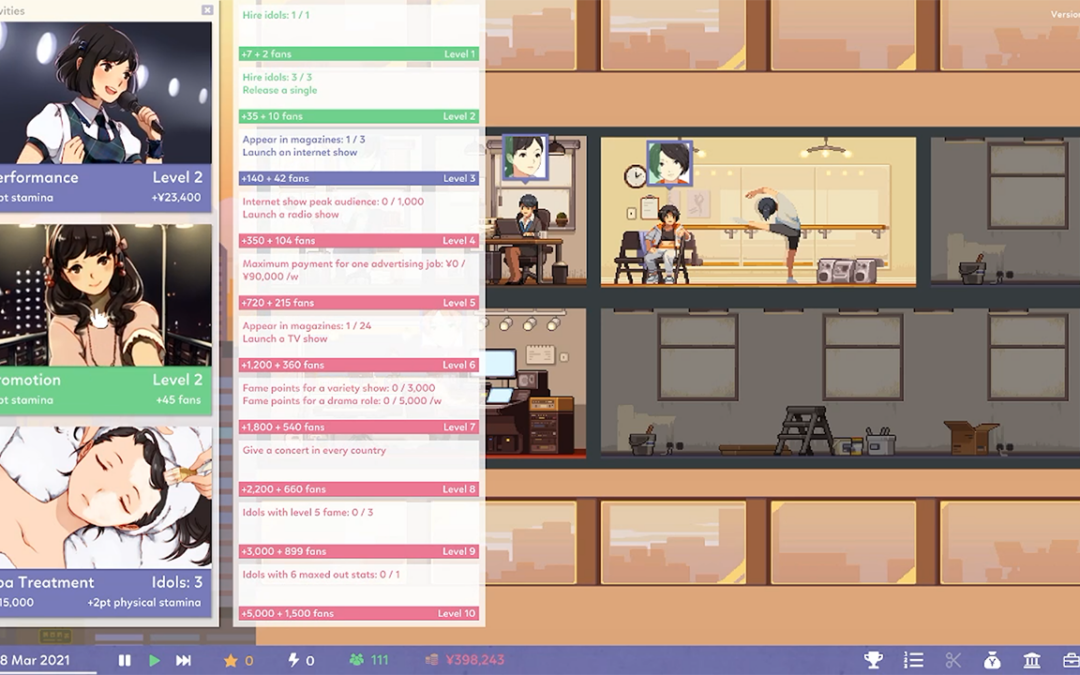This screenshot has width=1080, height=675.
Task: Open the task list icon
Action: point(913,660)
